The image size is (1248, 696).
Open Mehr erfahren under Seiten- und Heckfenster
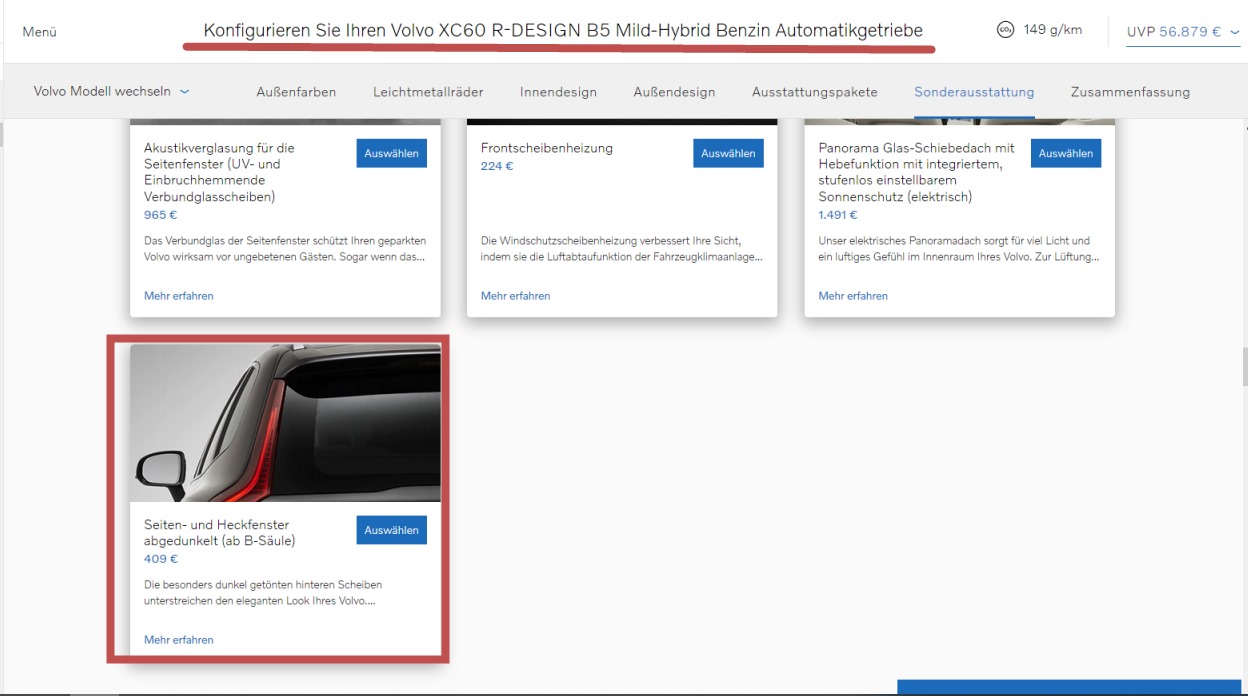point(179,640)
